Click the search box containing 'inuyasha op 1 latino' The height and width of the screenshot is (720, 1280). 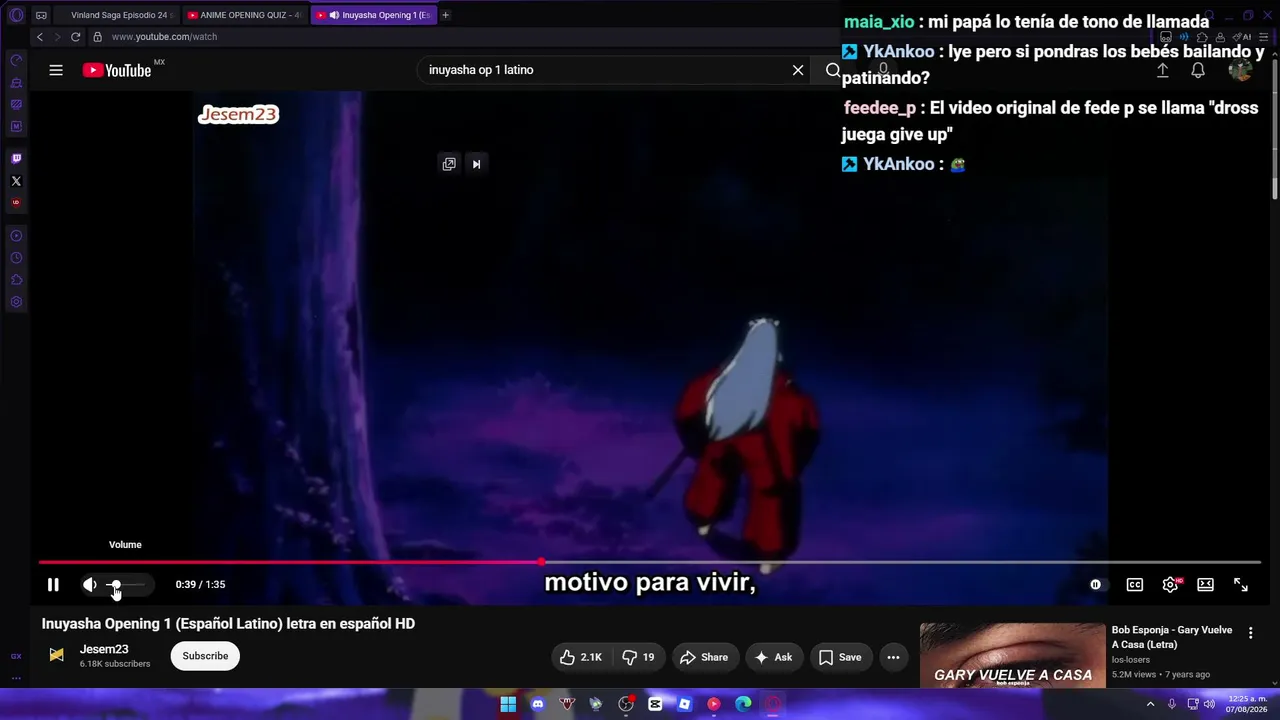click(x=603, y=70)
